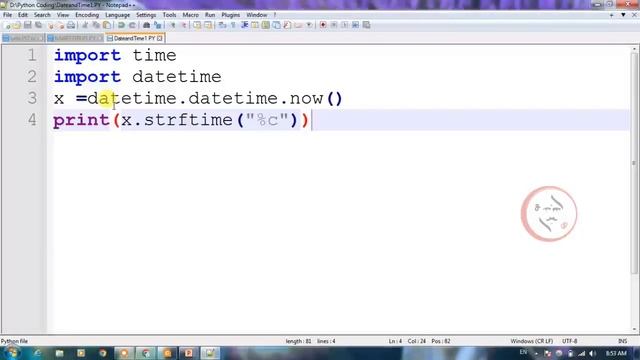Viewport: 640px width, 360px height.
Task: Open the Plugins menu
Action: click(231, 15)
